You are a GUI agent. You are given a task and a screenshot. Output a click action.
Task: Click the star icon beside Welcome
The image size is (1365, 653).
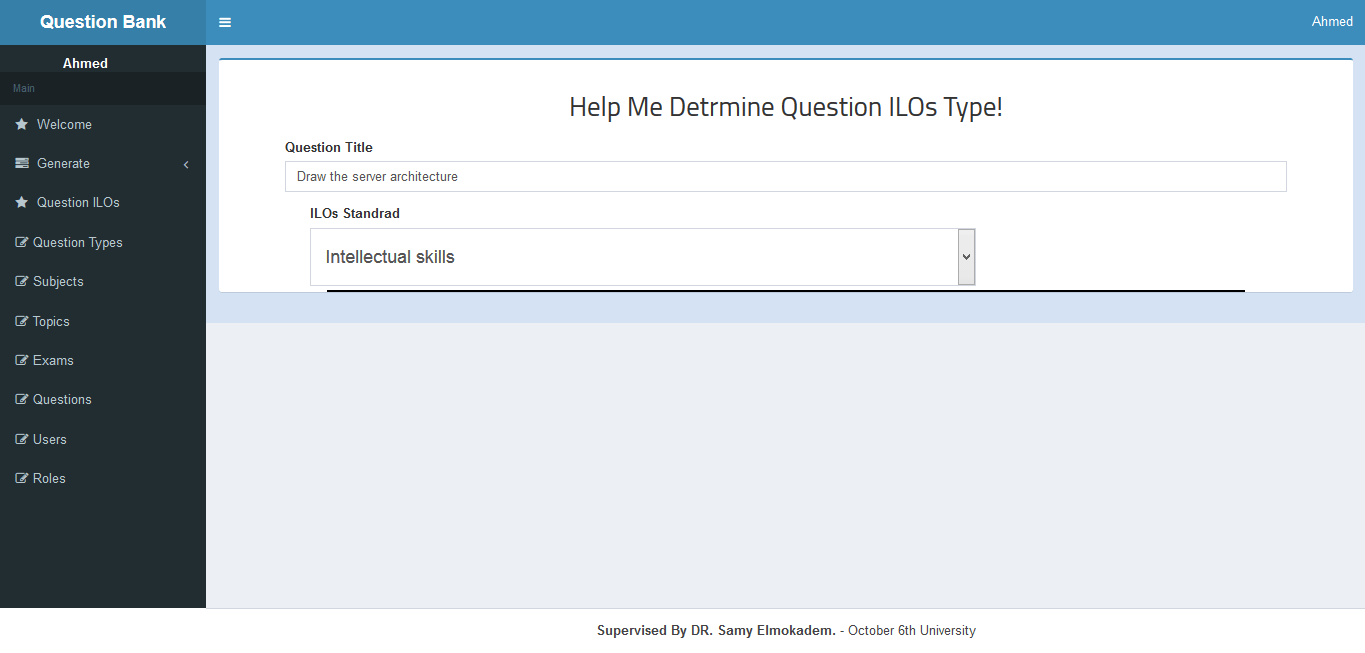pos(22,124)
